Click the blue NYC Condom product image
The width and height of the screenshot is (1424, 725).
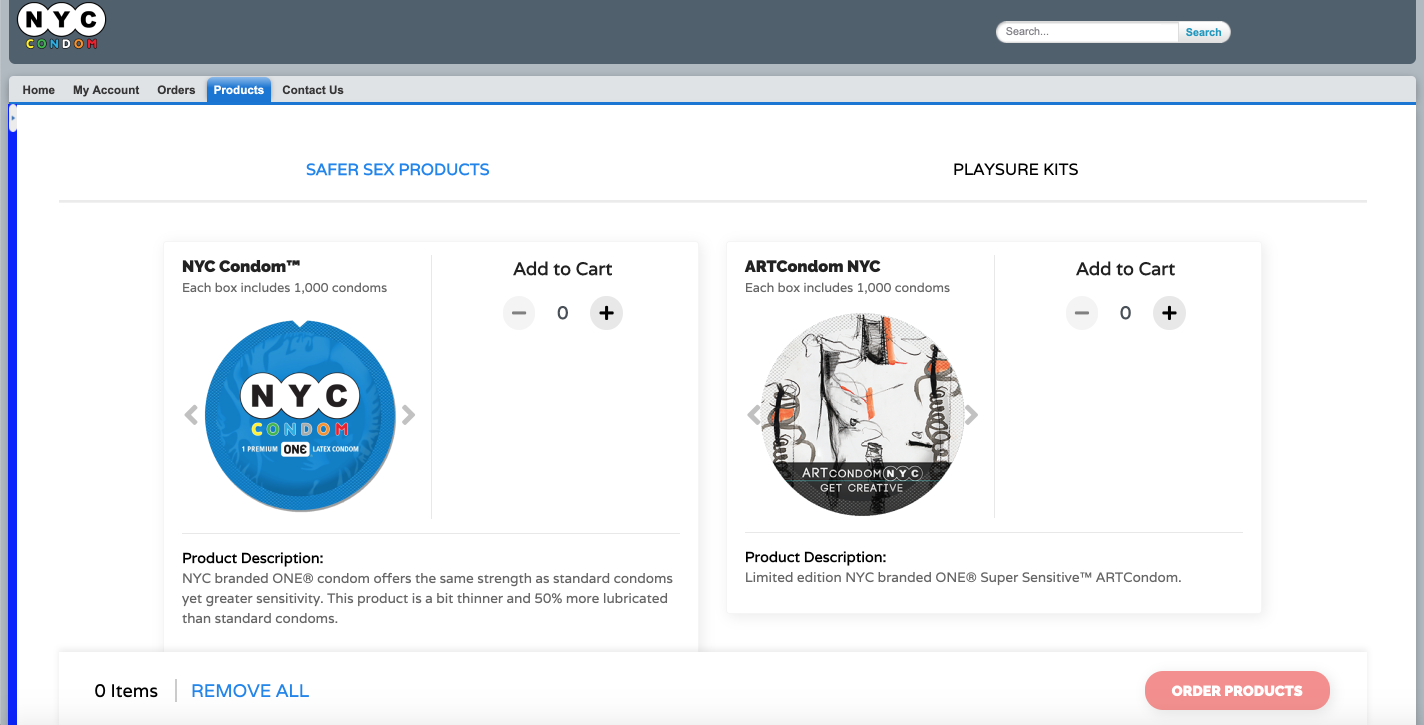298,415
